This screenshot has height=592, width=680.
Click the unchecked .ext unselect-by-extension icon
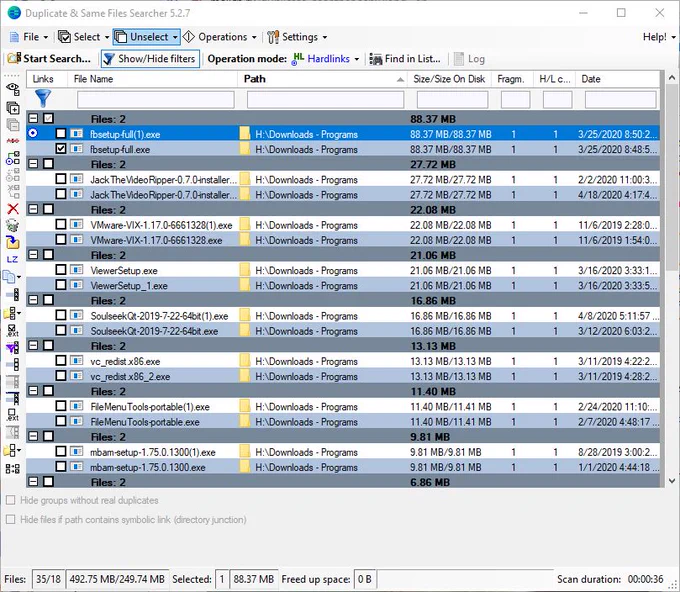tap(13, 415)
